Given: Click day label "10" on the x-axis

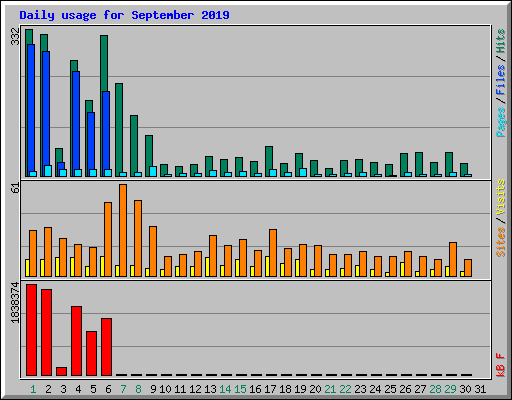Looking at the screenshot, I should pos(165,389).
